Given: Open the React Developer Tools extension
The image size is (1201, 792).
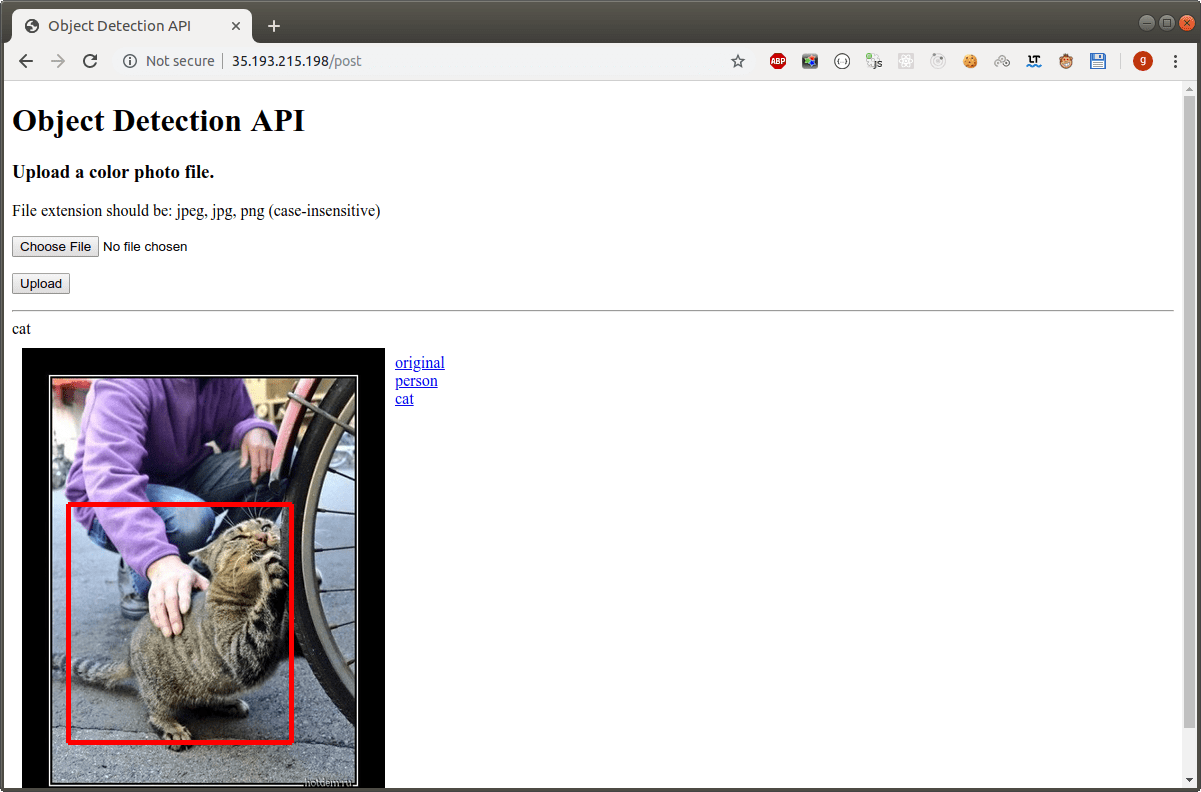Looking at the screenshot, I should (906, 61).
